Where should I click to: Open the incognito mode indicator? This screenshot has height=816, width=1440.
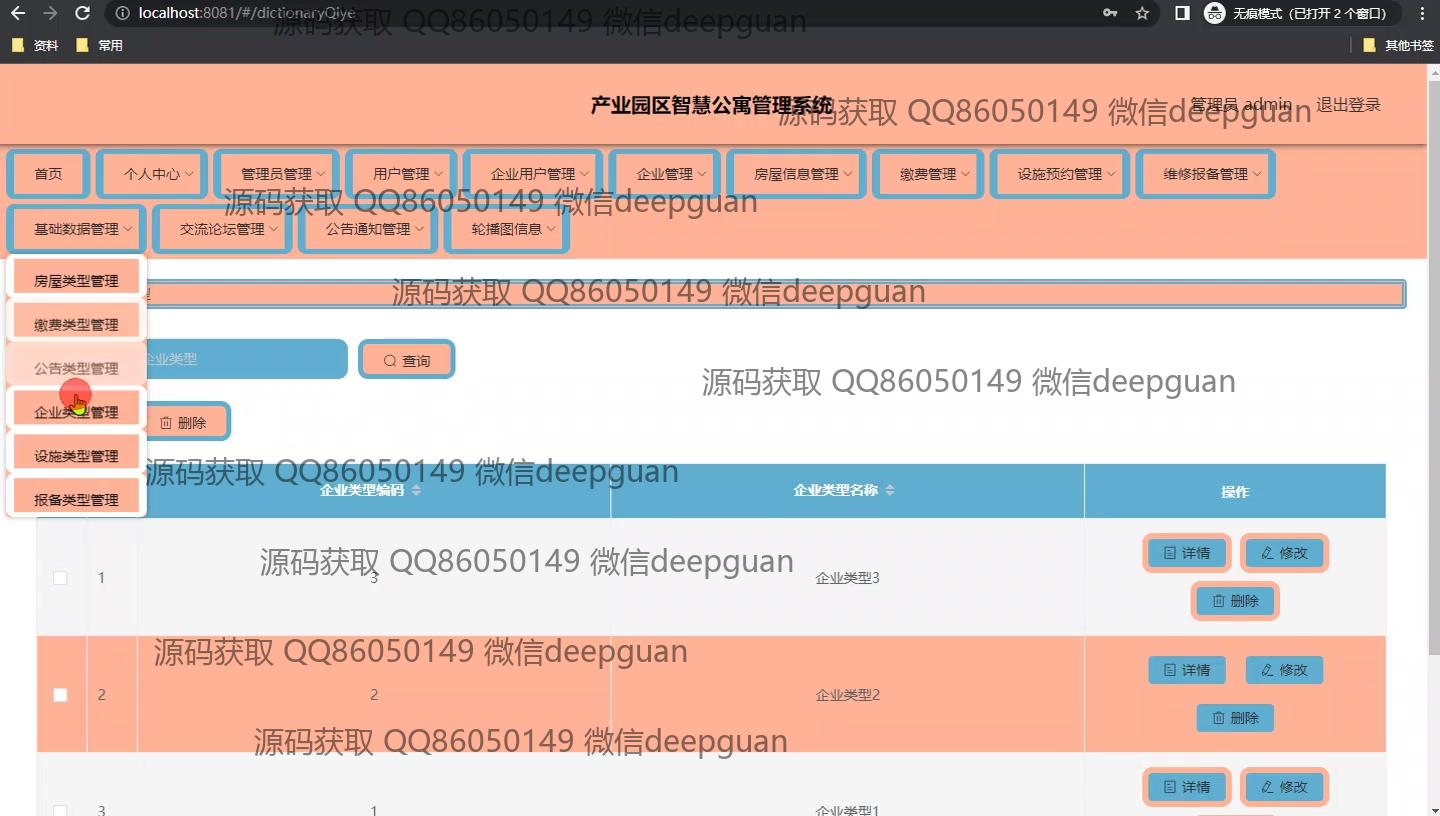pos(1299,13)
